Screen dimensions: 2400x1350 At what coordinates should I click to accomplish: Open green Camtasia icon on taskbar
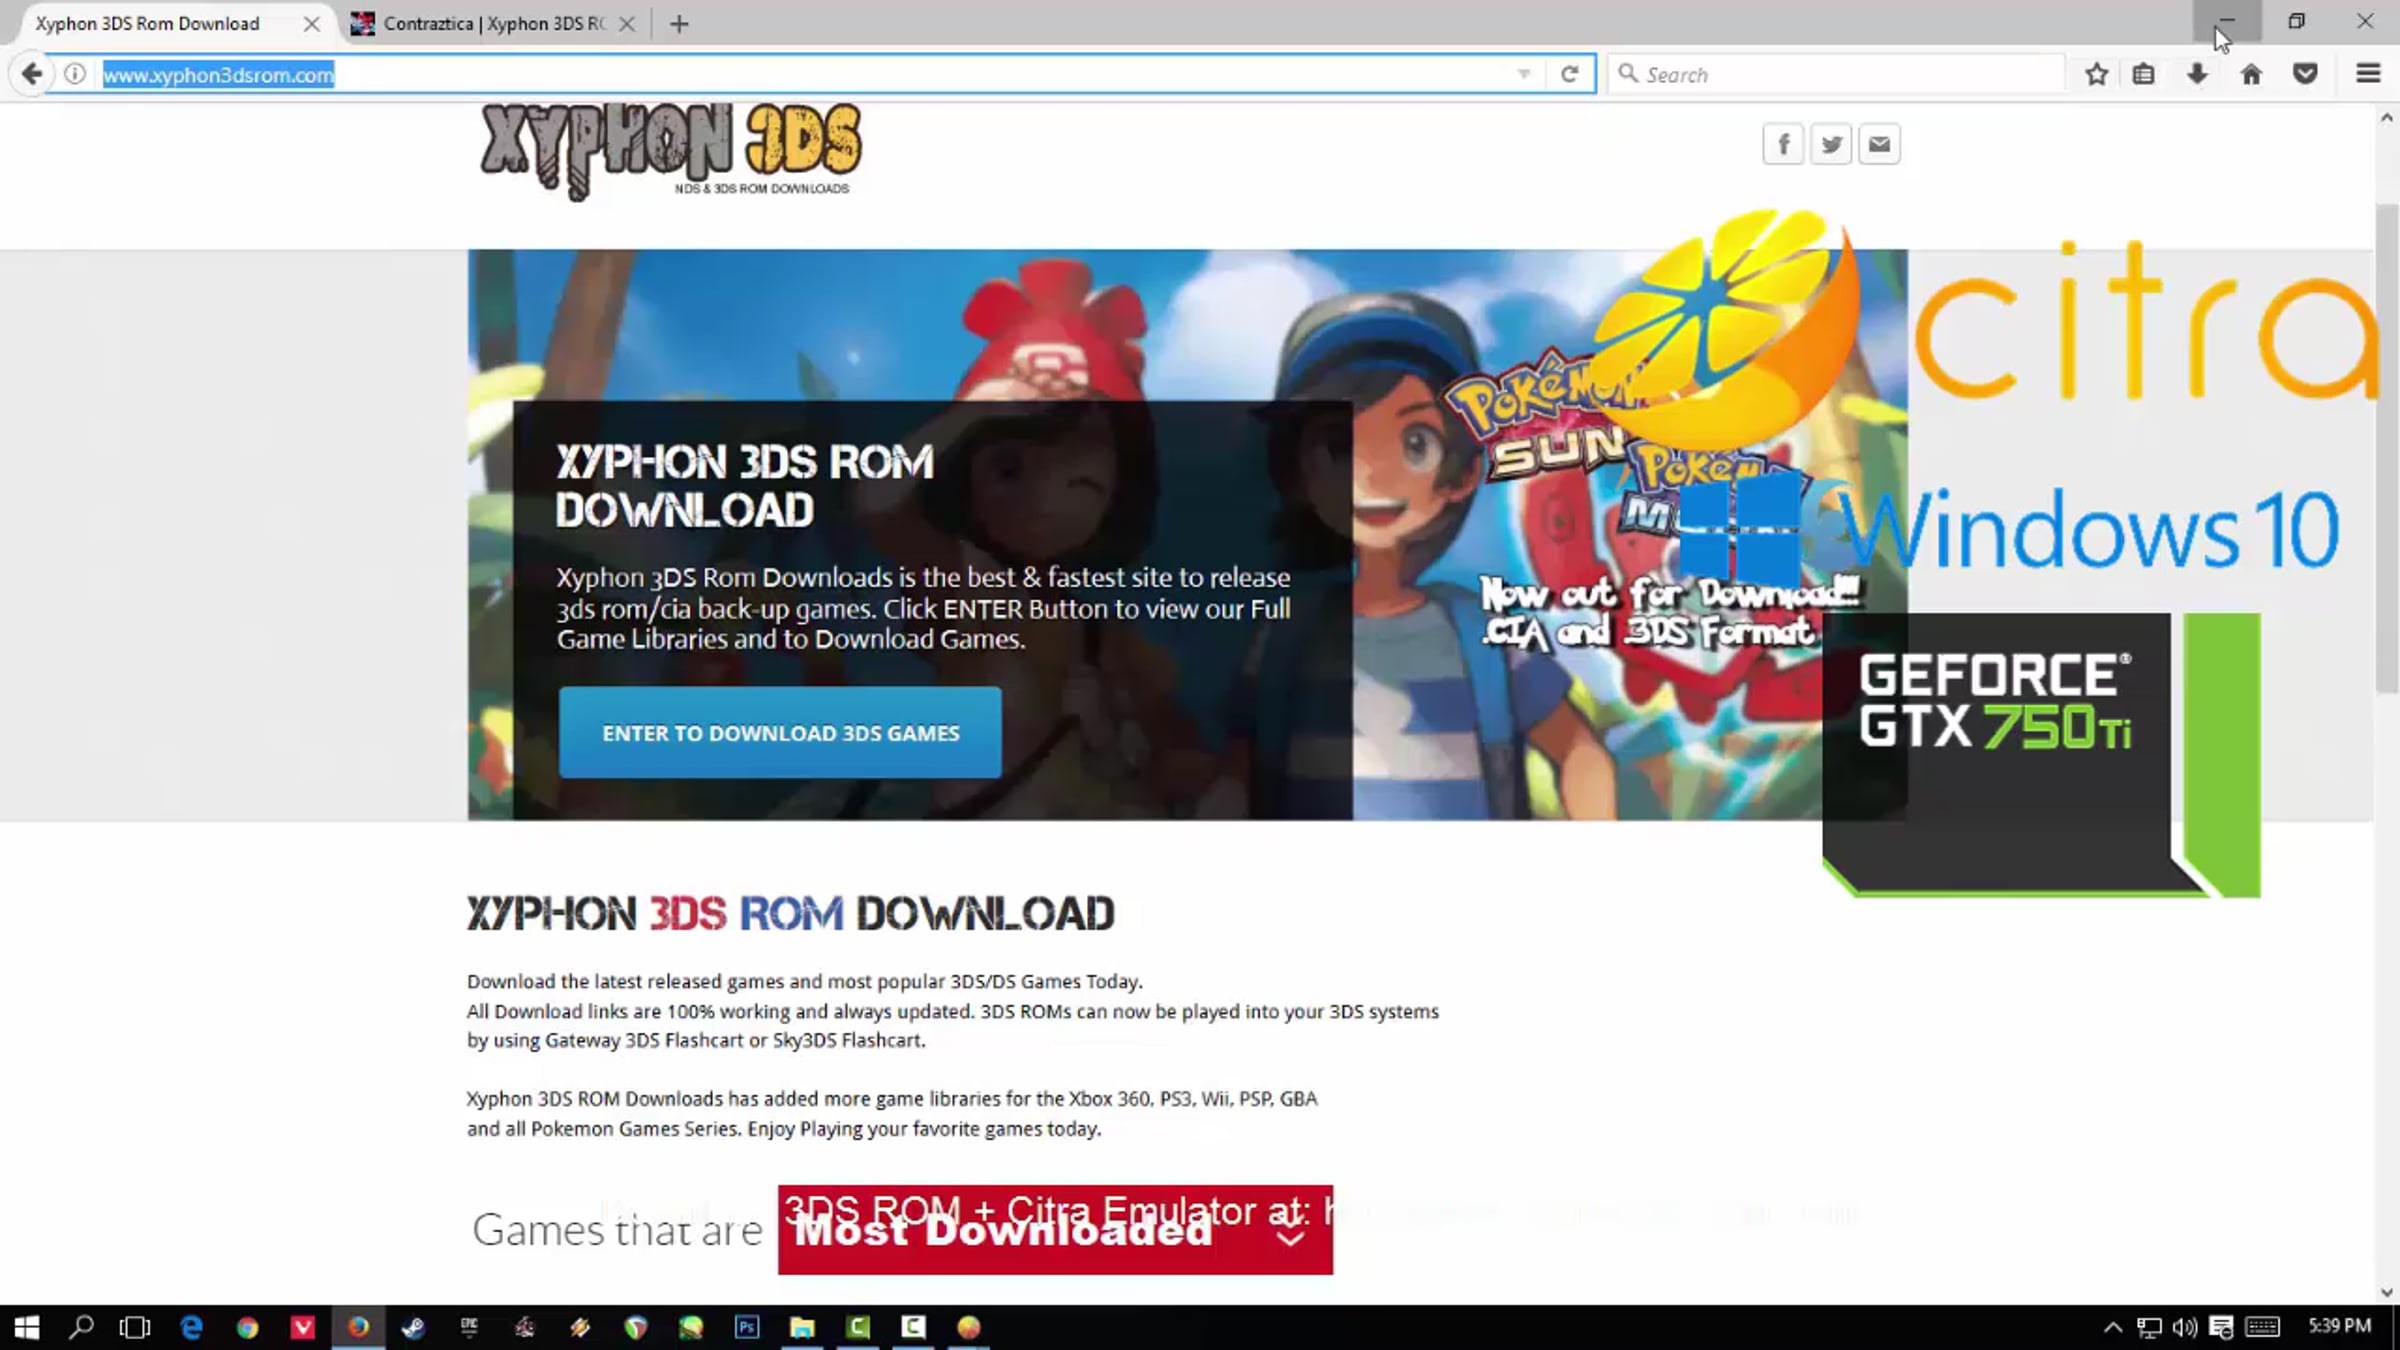858,1327
